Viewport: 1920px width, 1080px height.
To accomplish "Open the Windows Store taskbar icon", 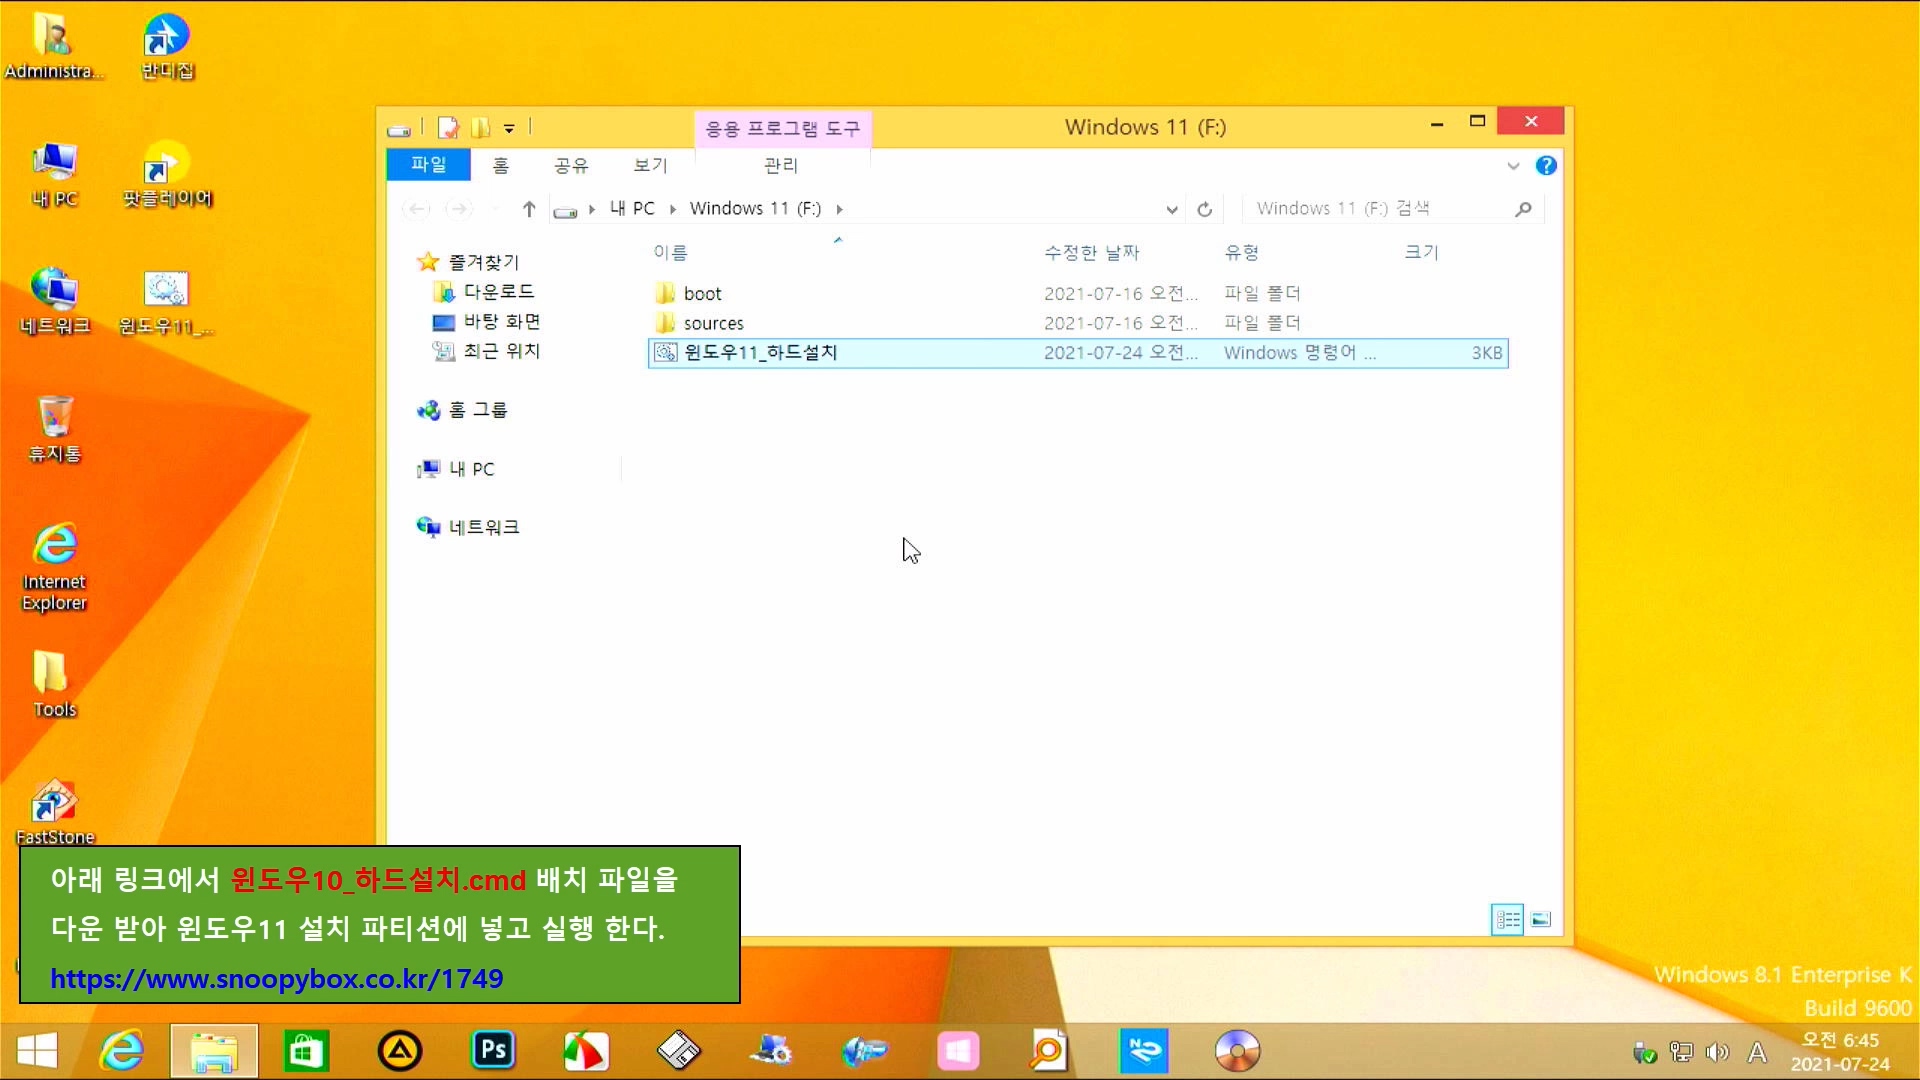I will (306, 1050).
